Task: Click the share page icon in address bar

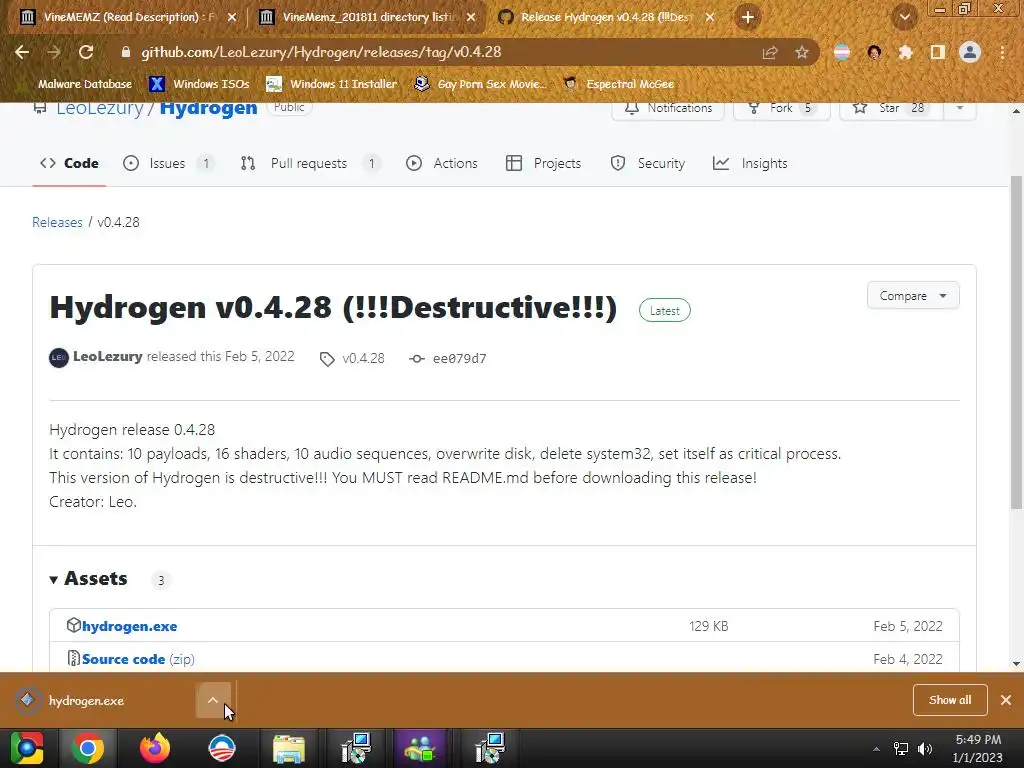Action: point(770,52)
